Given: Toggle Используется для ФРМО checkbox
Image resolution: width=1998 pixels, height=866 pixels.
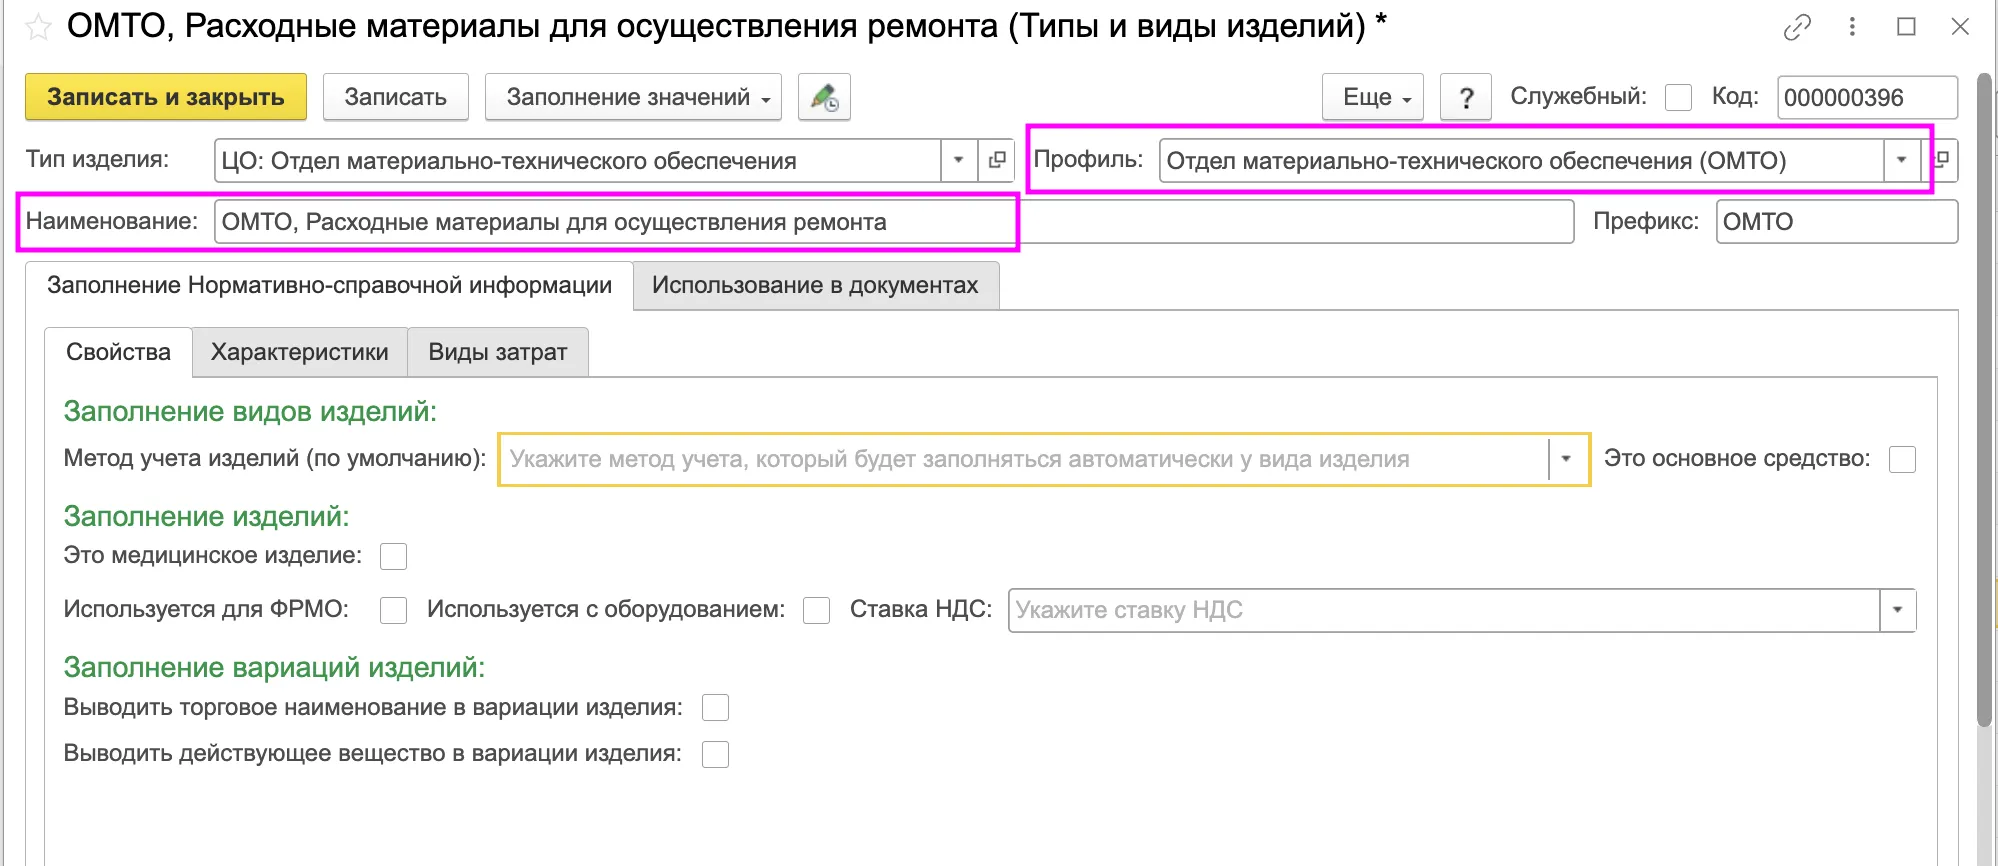Looking at the screenshot, I should point(393,610).
